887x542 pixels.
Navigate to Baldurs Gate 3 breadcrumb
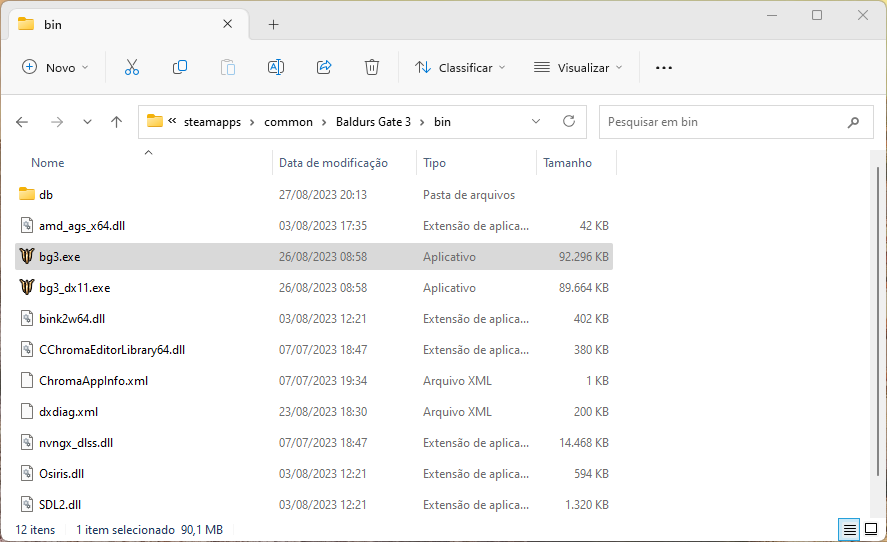(x=373, y=122)
